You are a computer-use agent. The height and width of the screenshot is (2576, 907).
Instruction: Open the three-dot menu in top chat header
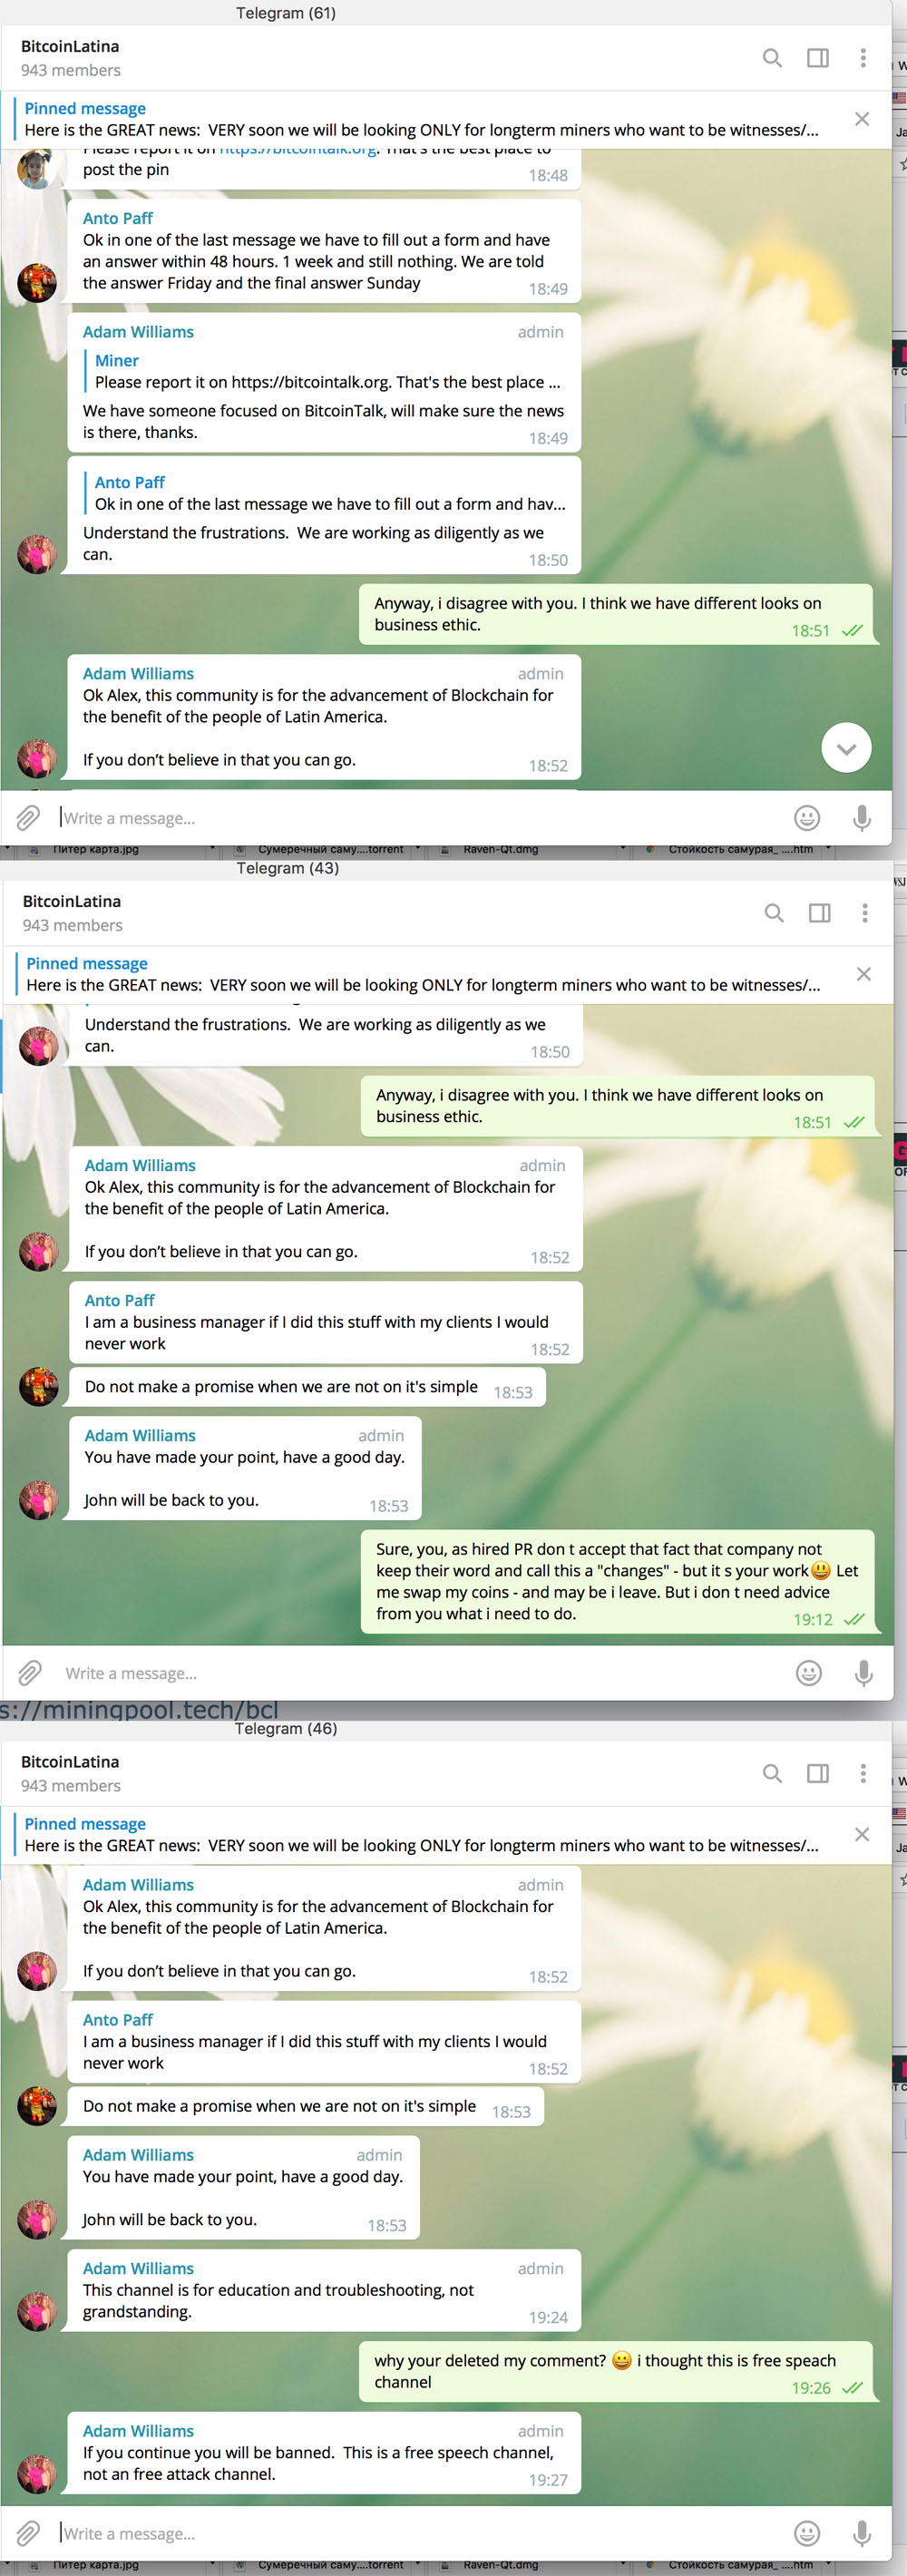click(x=863, y=58)
